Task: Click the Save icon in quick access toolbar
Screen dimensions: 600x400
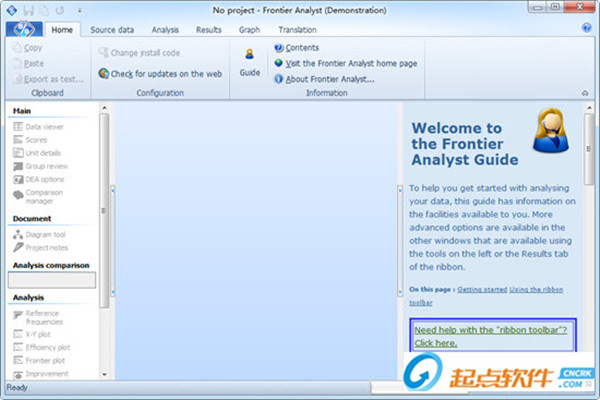Action: (28, 10)
